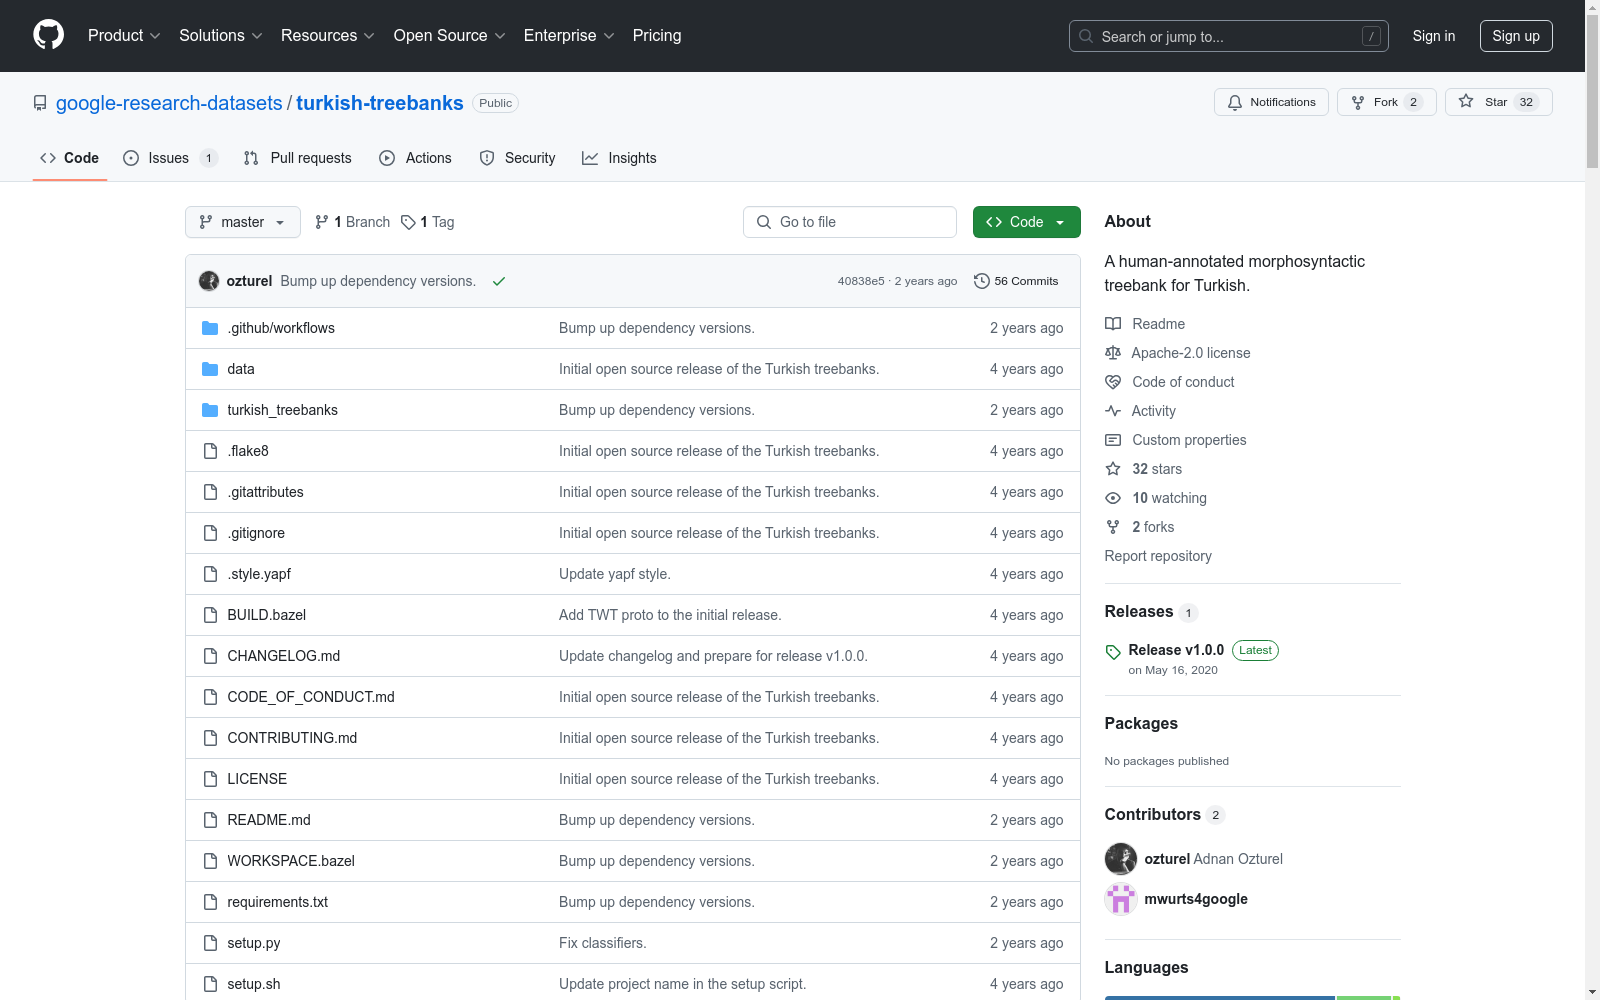
Task: Click the Sign up button
Action: pos(1516,36)
